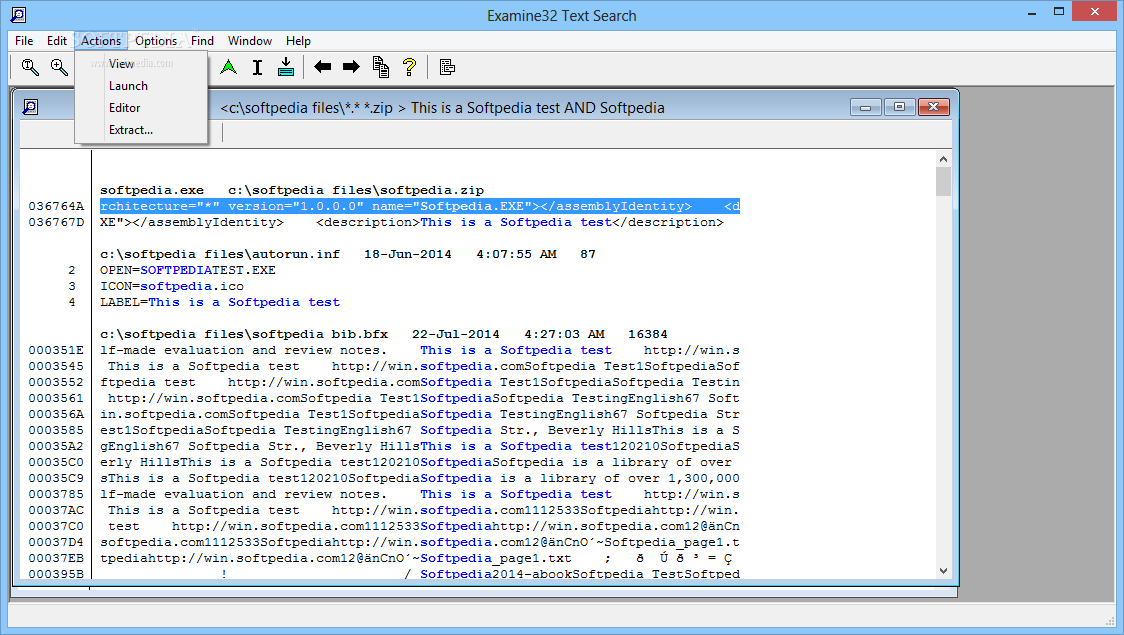Go to previous match with left arrow
Image resolution: width=1124 pixels, height=635 pixels.
coord(323,67)
